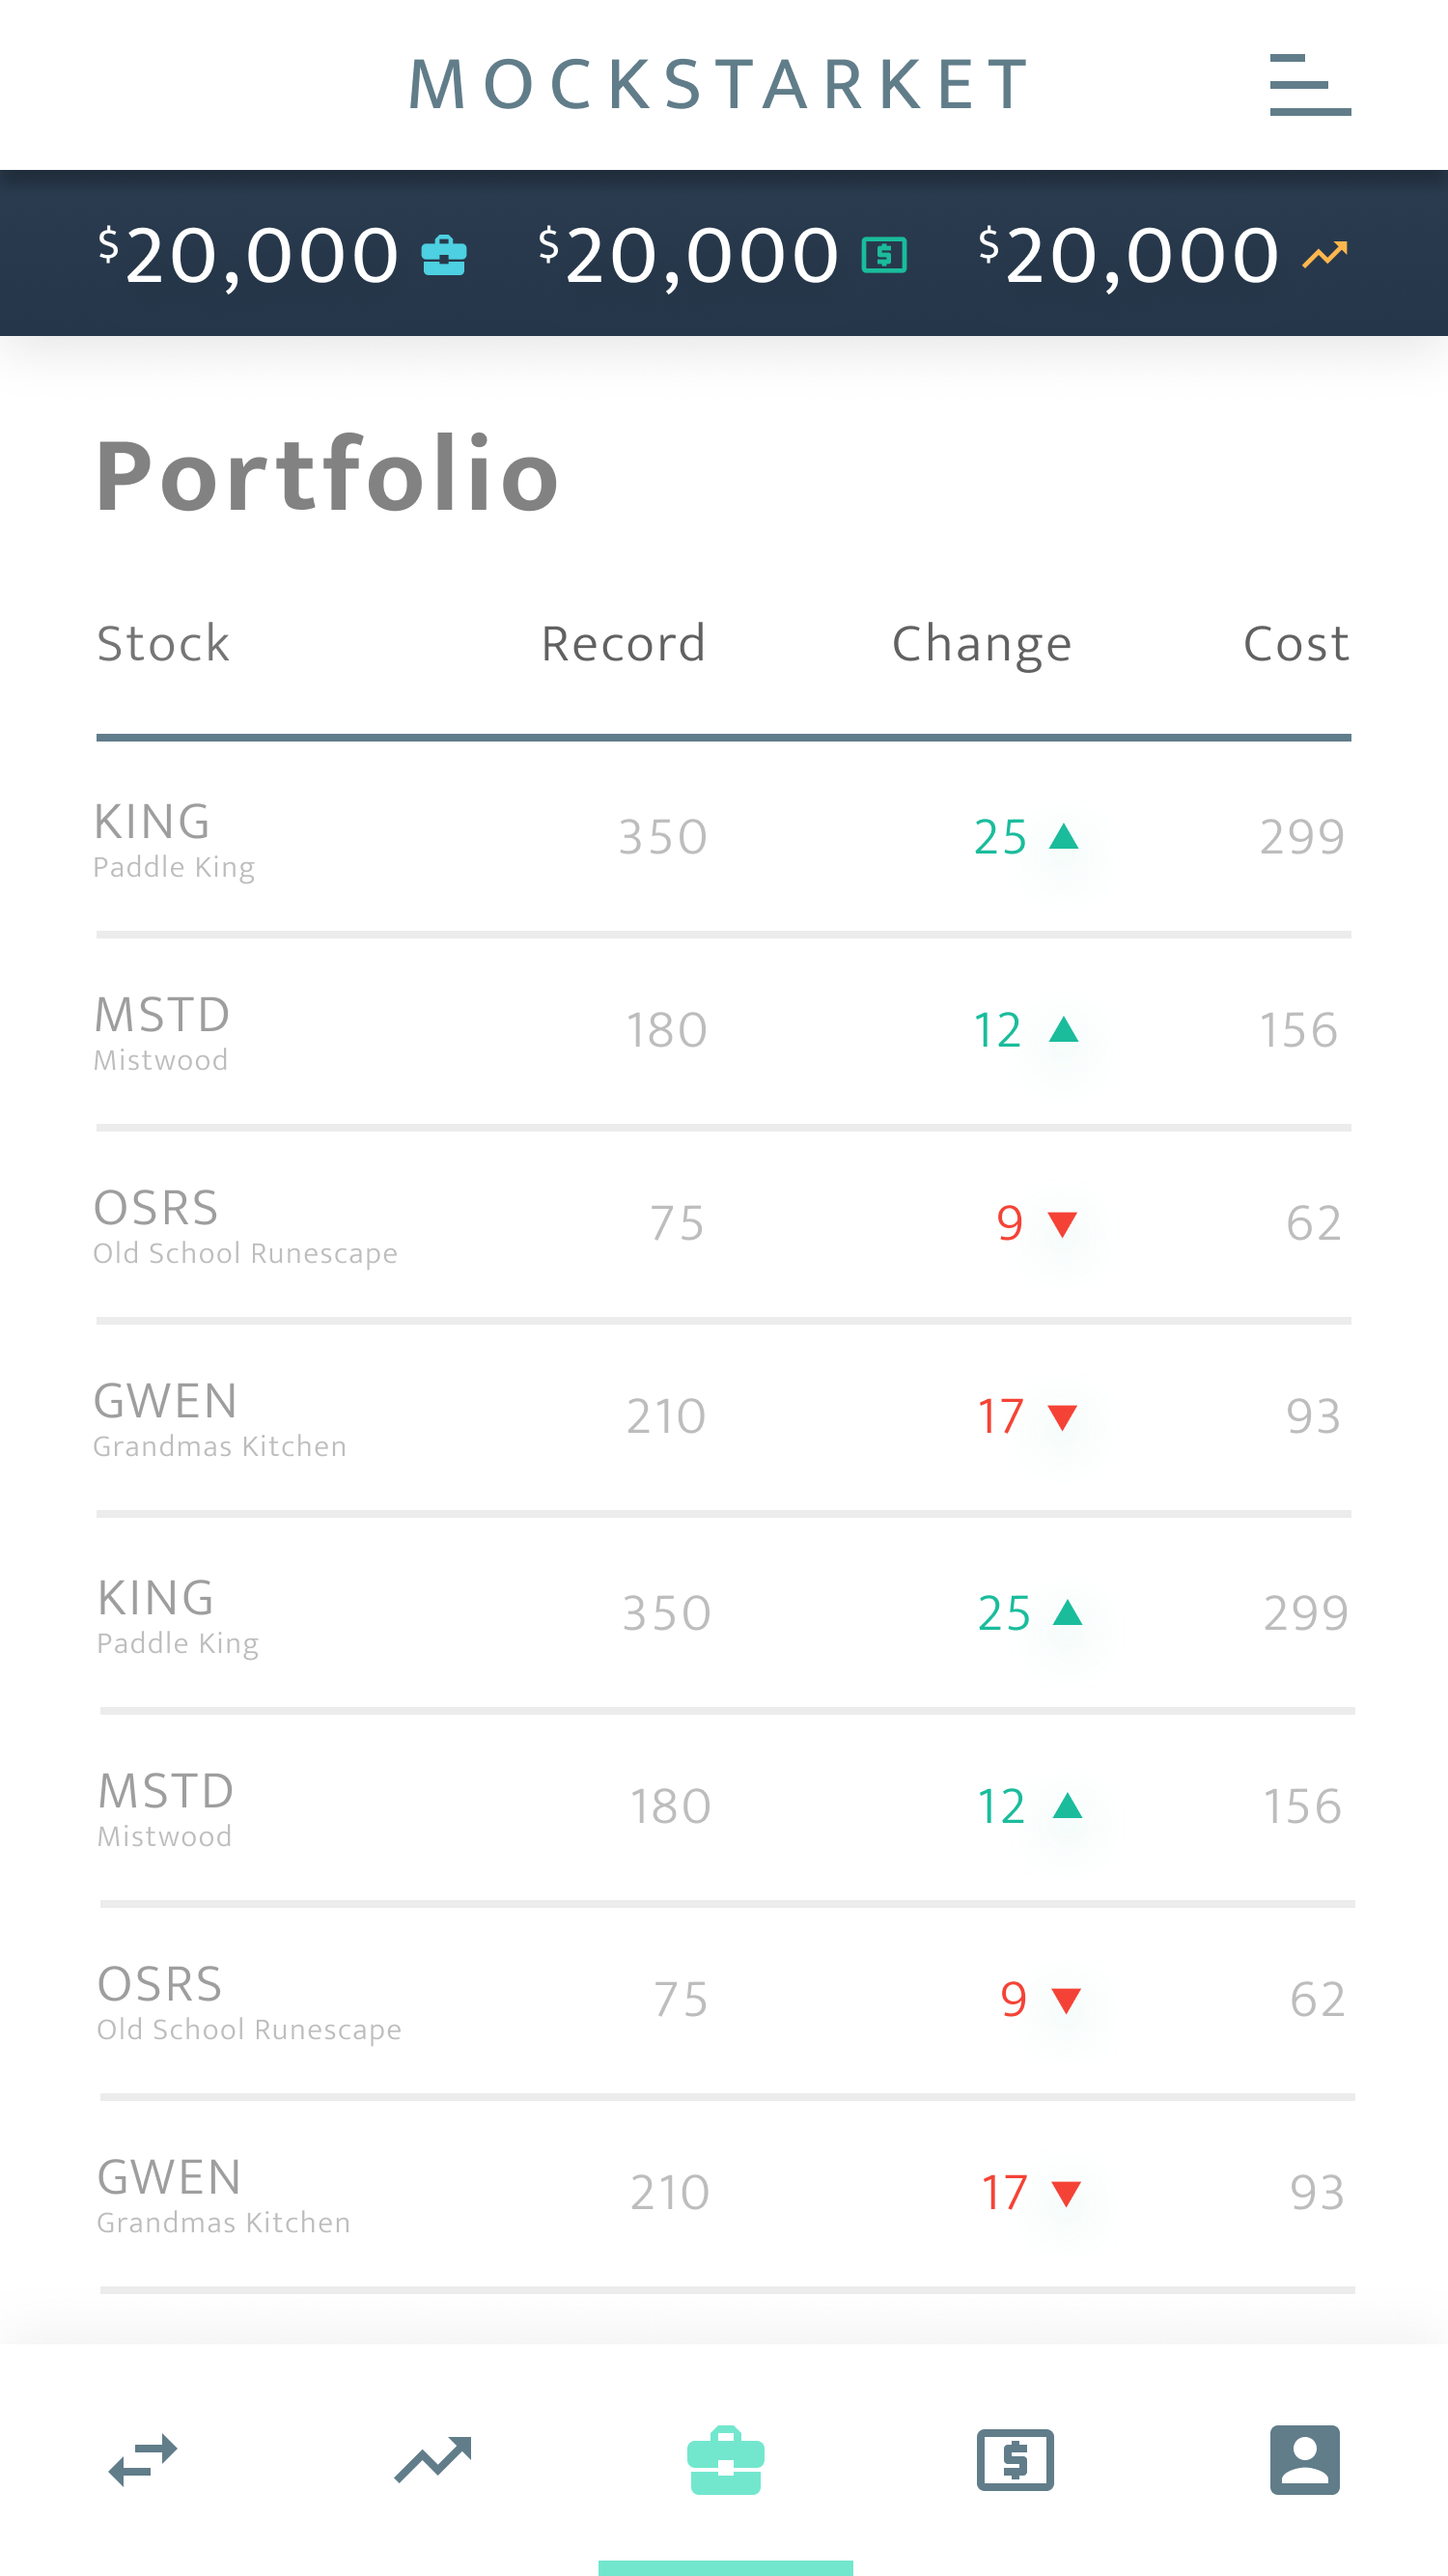
Task: Select the portfolio briefcase tab
Action: [726, 2460]
